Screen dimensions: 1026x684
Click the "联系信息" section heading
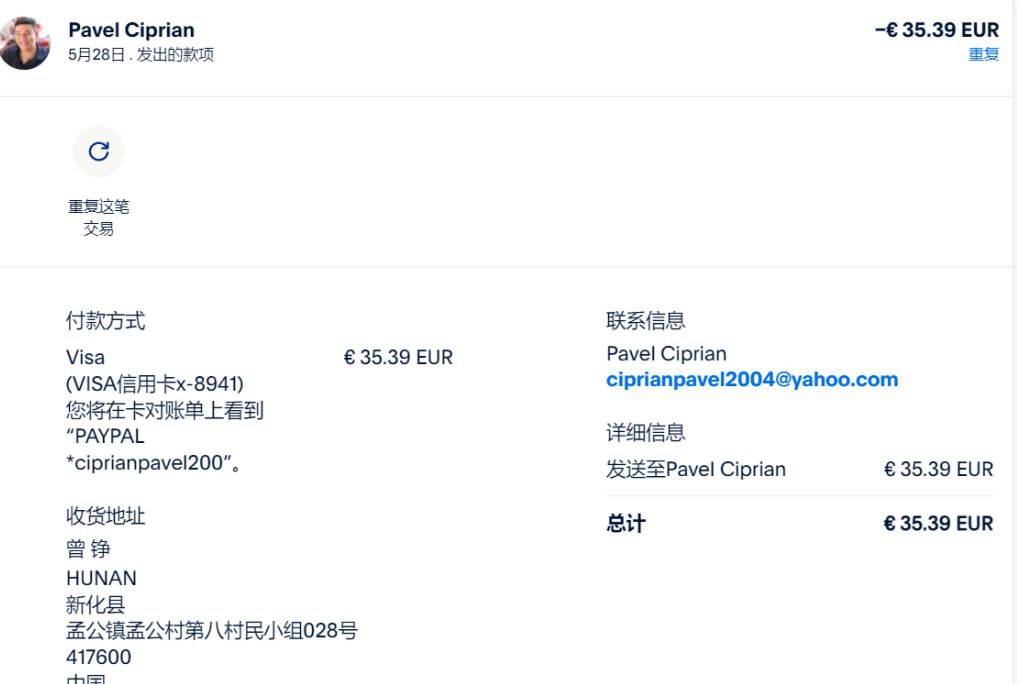(x=645, y=321)
